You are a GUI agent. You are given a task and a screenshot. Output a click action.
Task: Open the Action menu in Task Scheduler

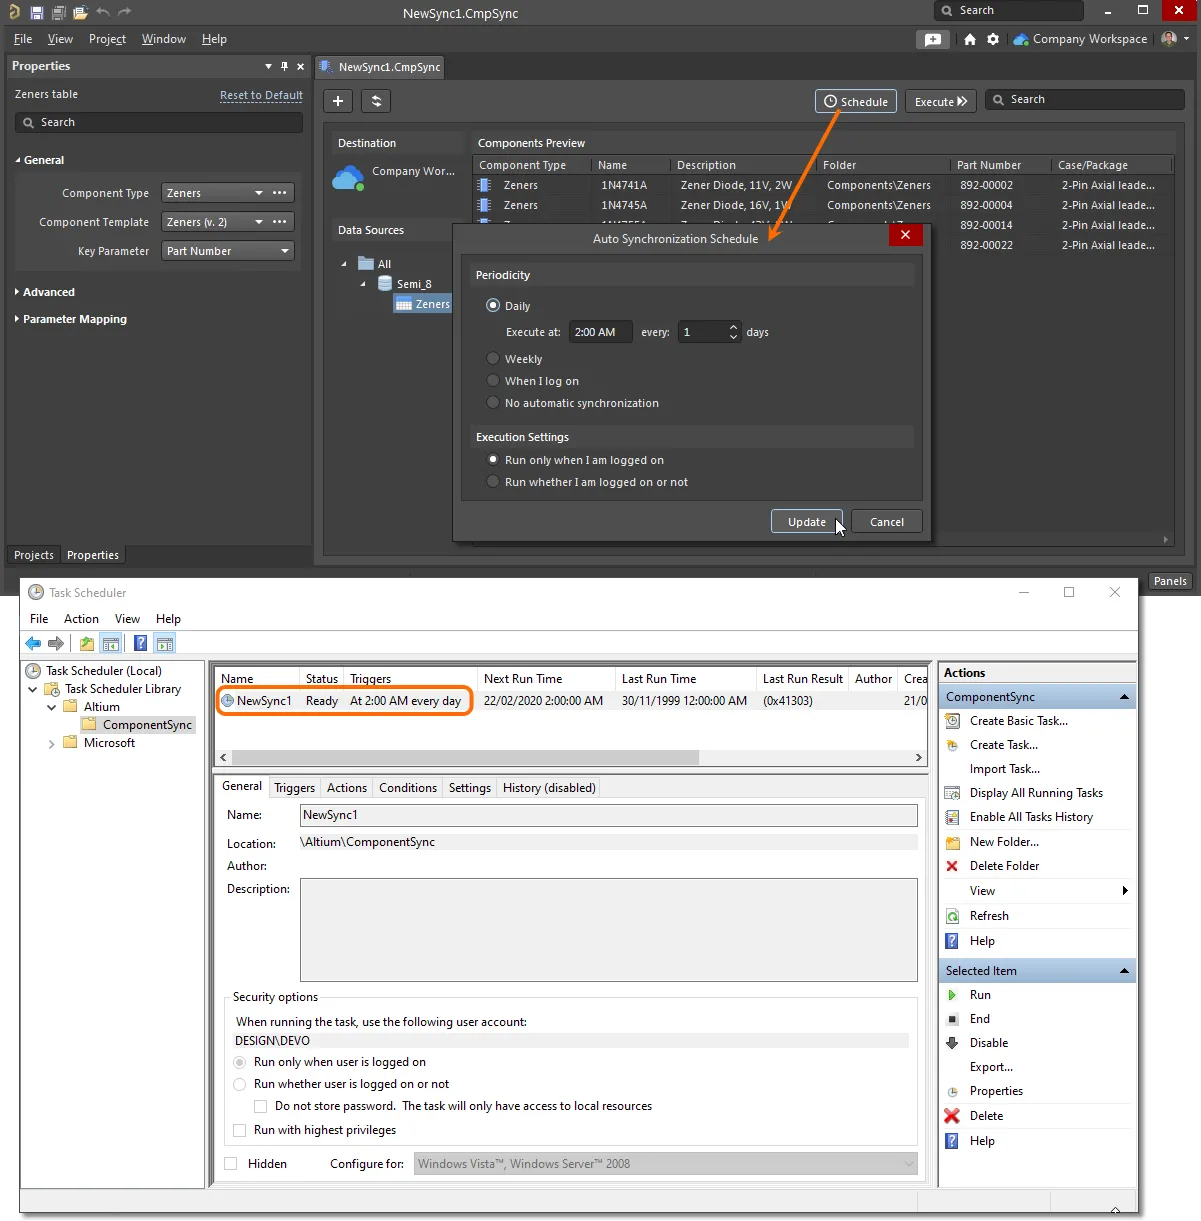(x=81, y=619)
